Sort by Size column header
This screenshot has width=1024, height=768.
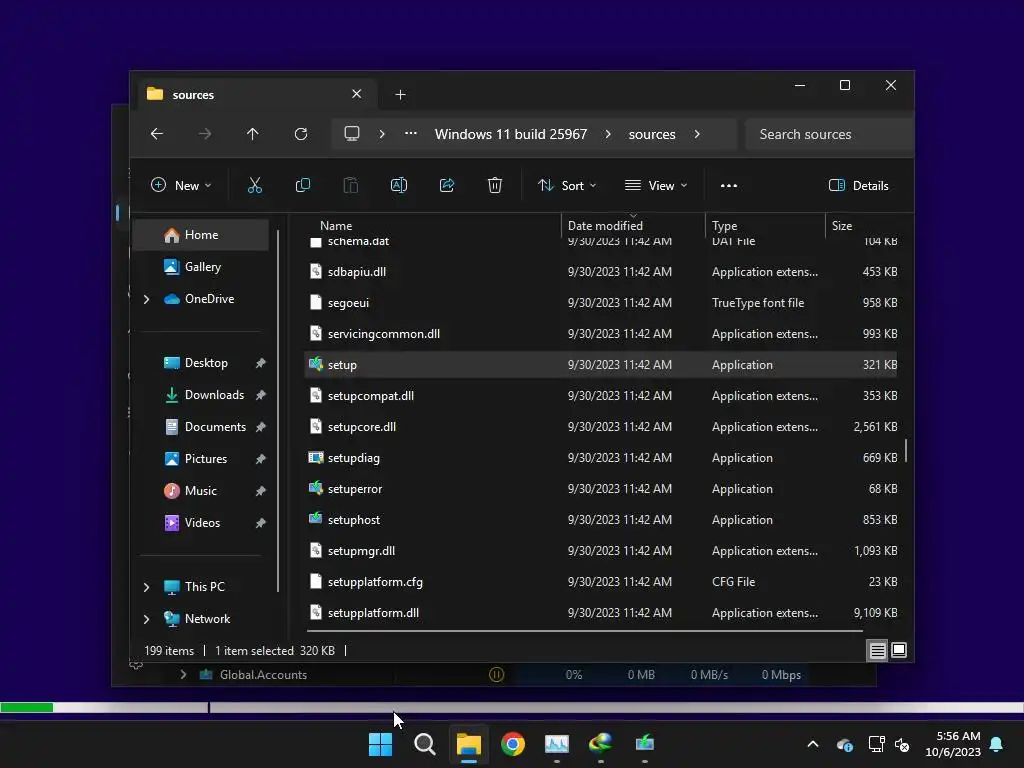tap(842, 226)
